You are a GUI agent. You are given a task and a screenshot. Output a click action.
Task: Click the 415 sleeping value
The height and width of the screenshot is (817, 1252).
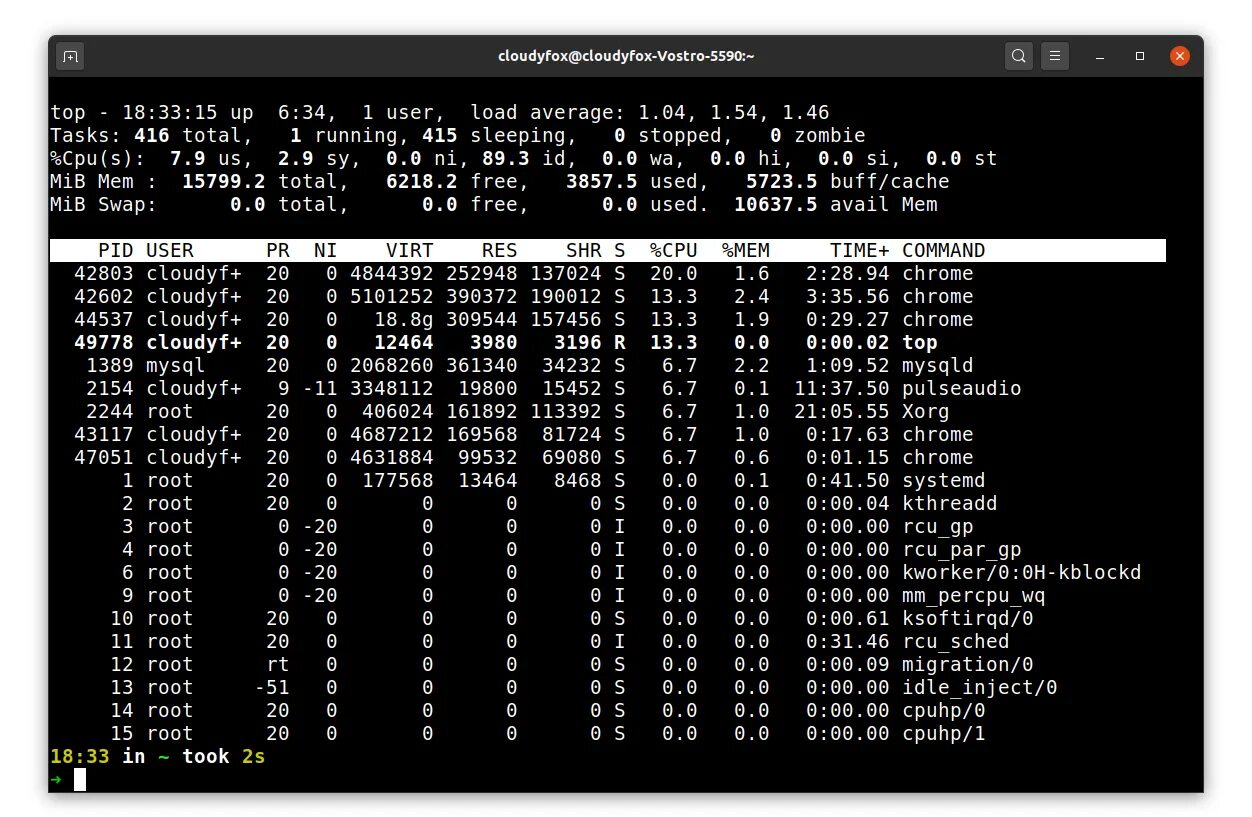tap(440, 135)
